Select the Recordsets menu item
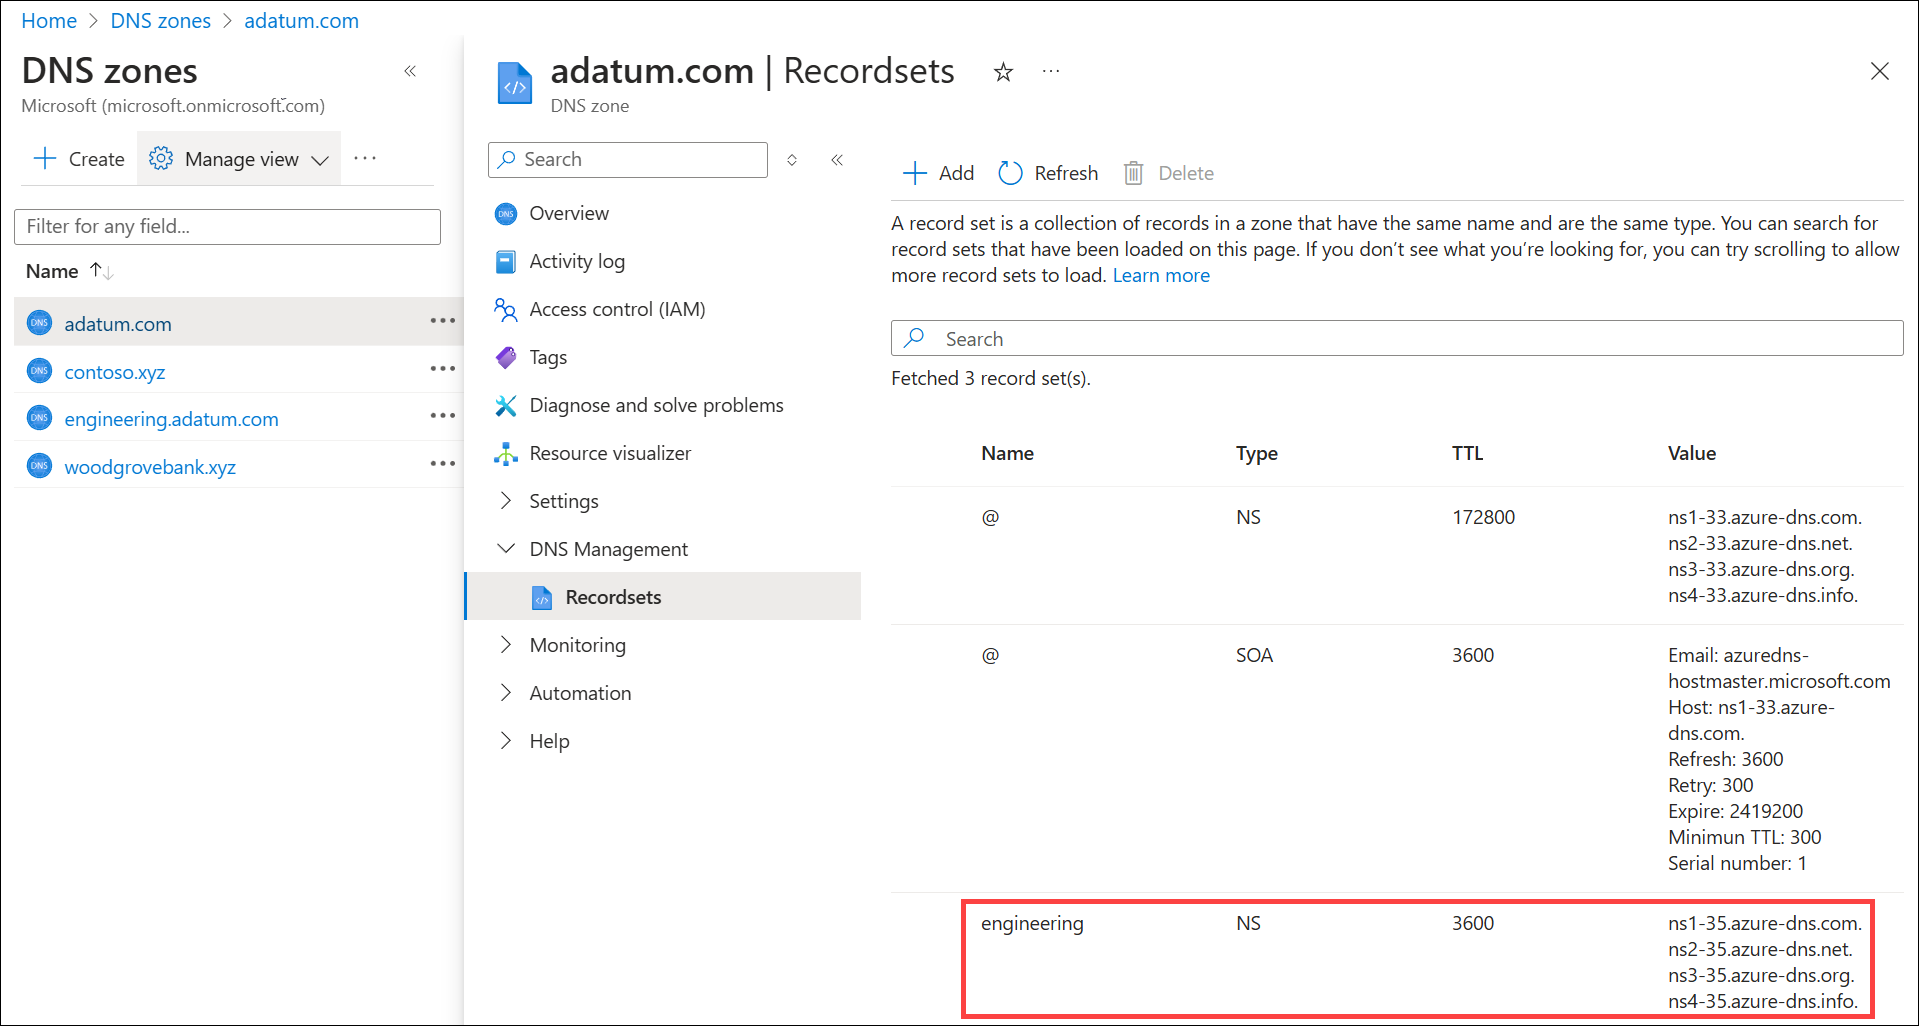This screenshot has width=1919, height=1026. tap(612, 597)
